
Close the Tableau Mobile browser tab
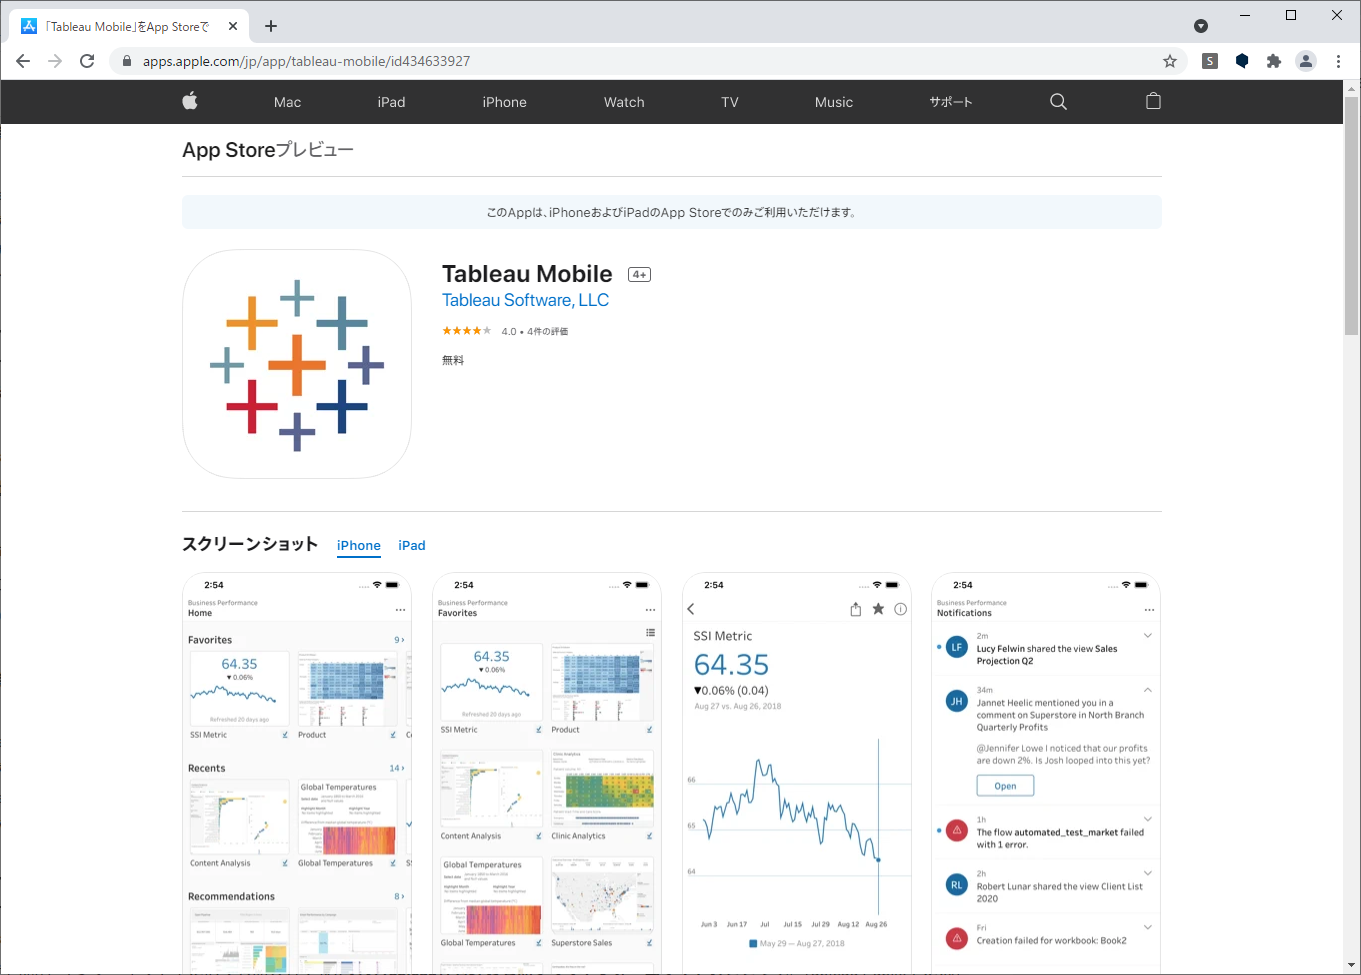click(233, 26)
